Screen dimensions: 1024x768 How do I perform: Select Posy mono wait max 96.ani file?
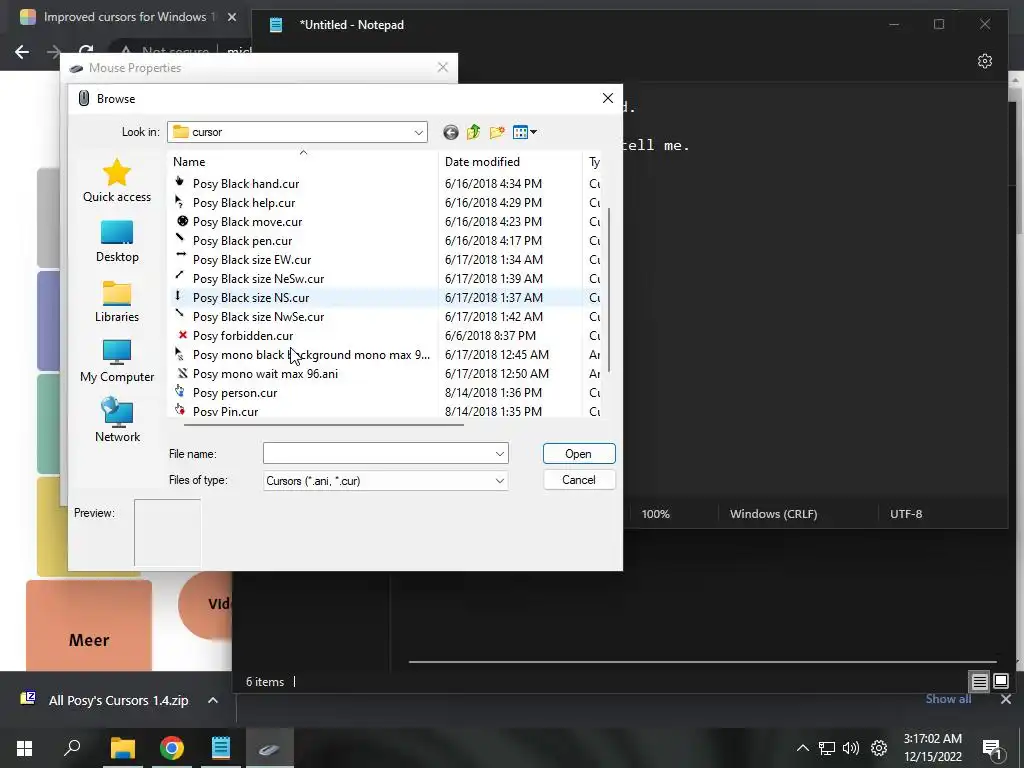pyautogui.click(x=265, y=374)
